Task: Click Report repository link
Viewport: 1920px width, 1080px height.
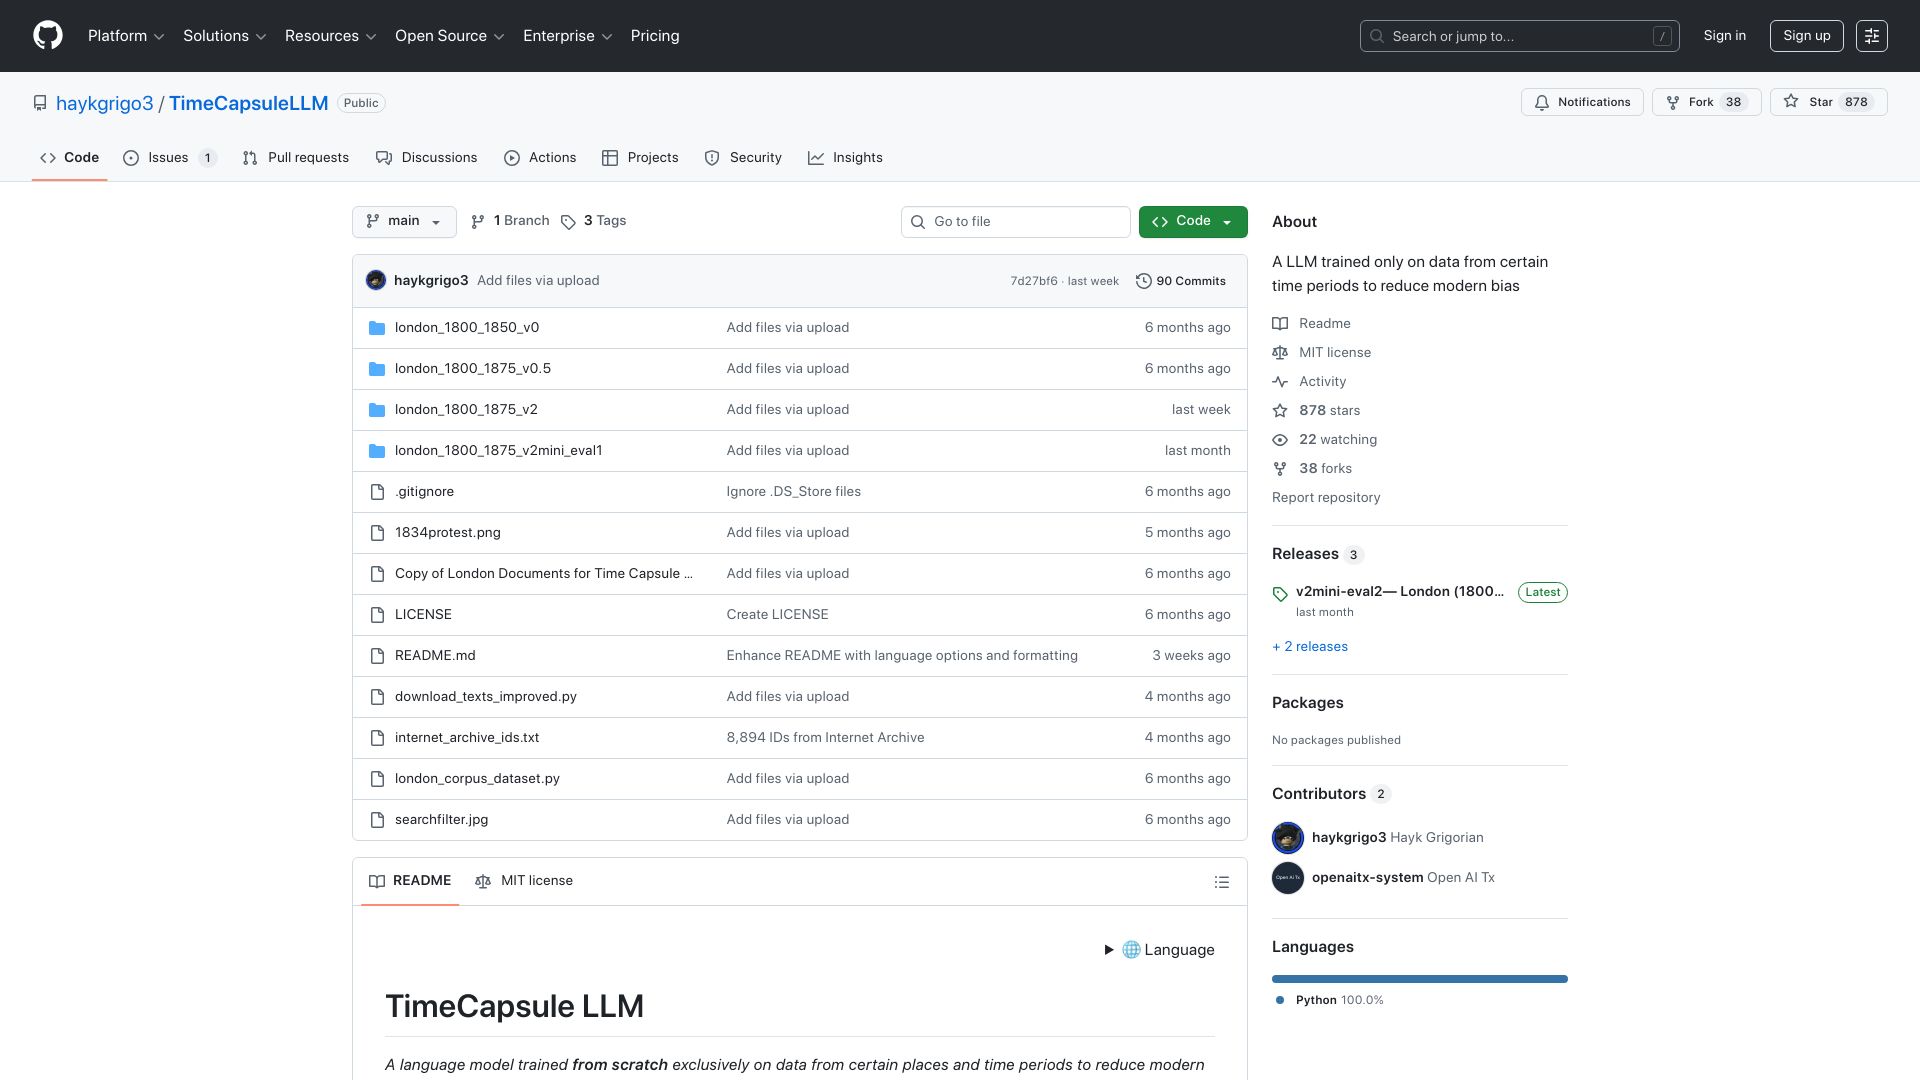Action: (1326, 498)
